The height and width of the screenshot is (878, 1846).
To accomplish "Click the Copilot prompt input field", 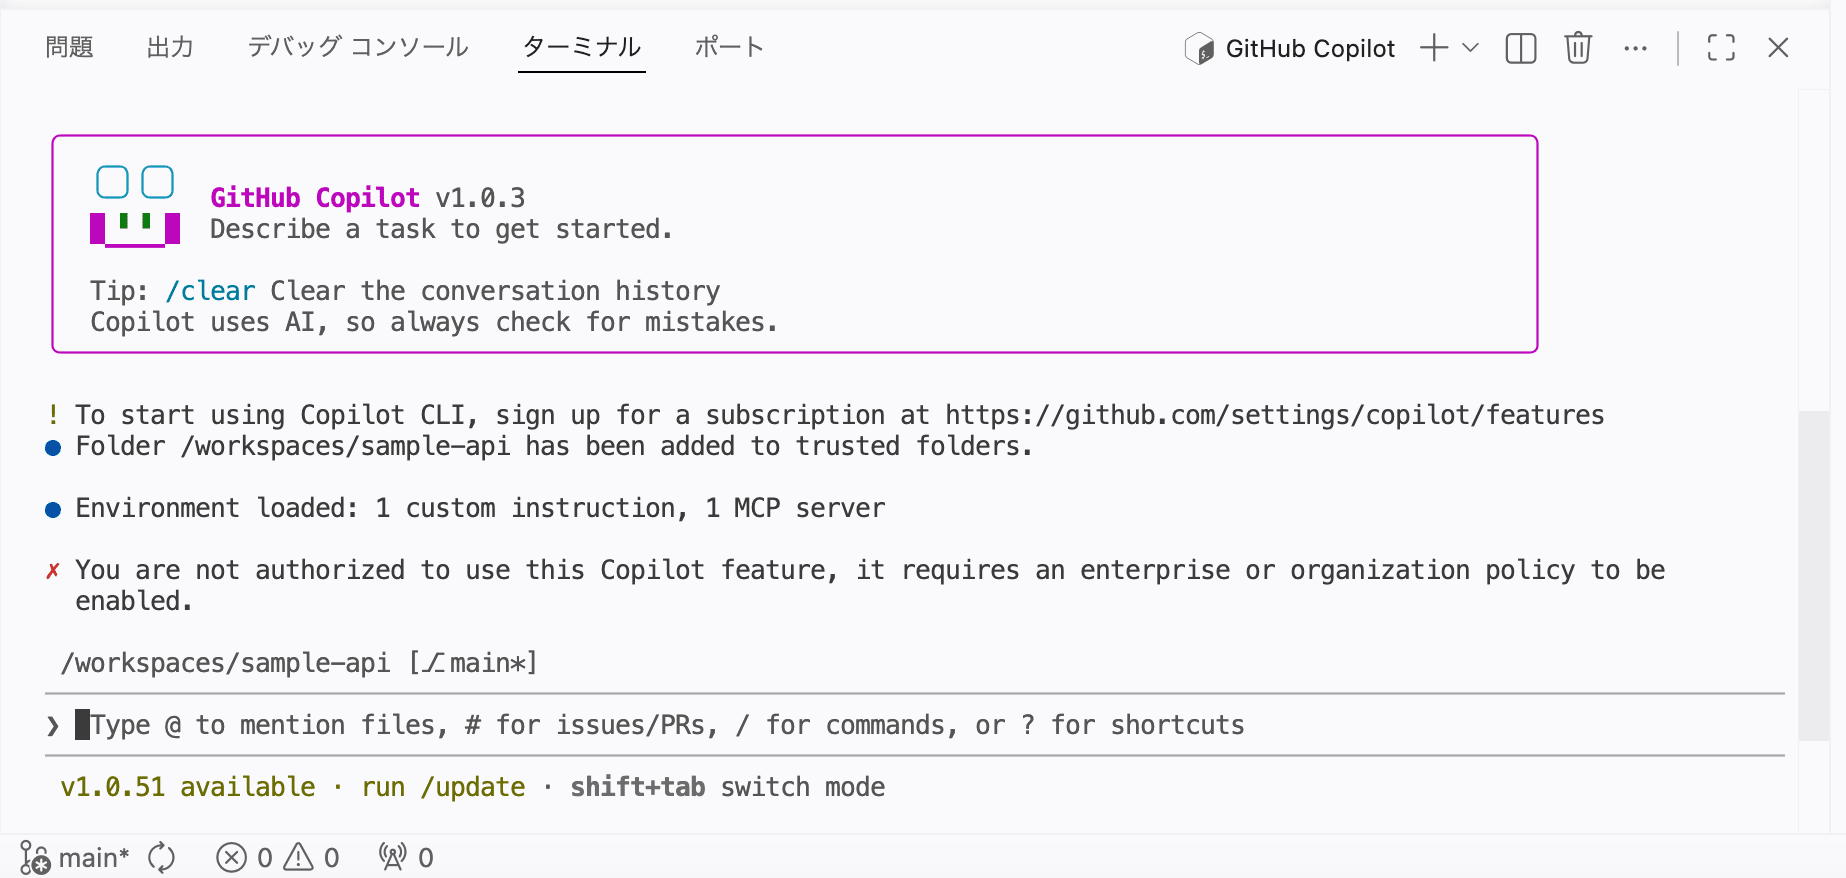I will click(x=915, y=725).
